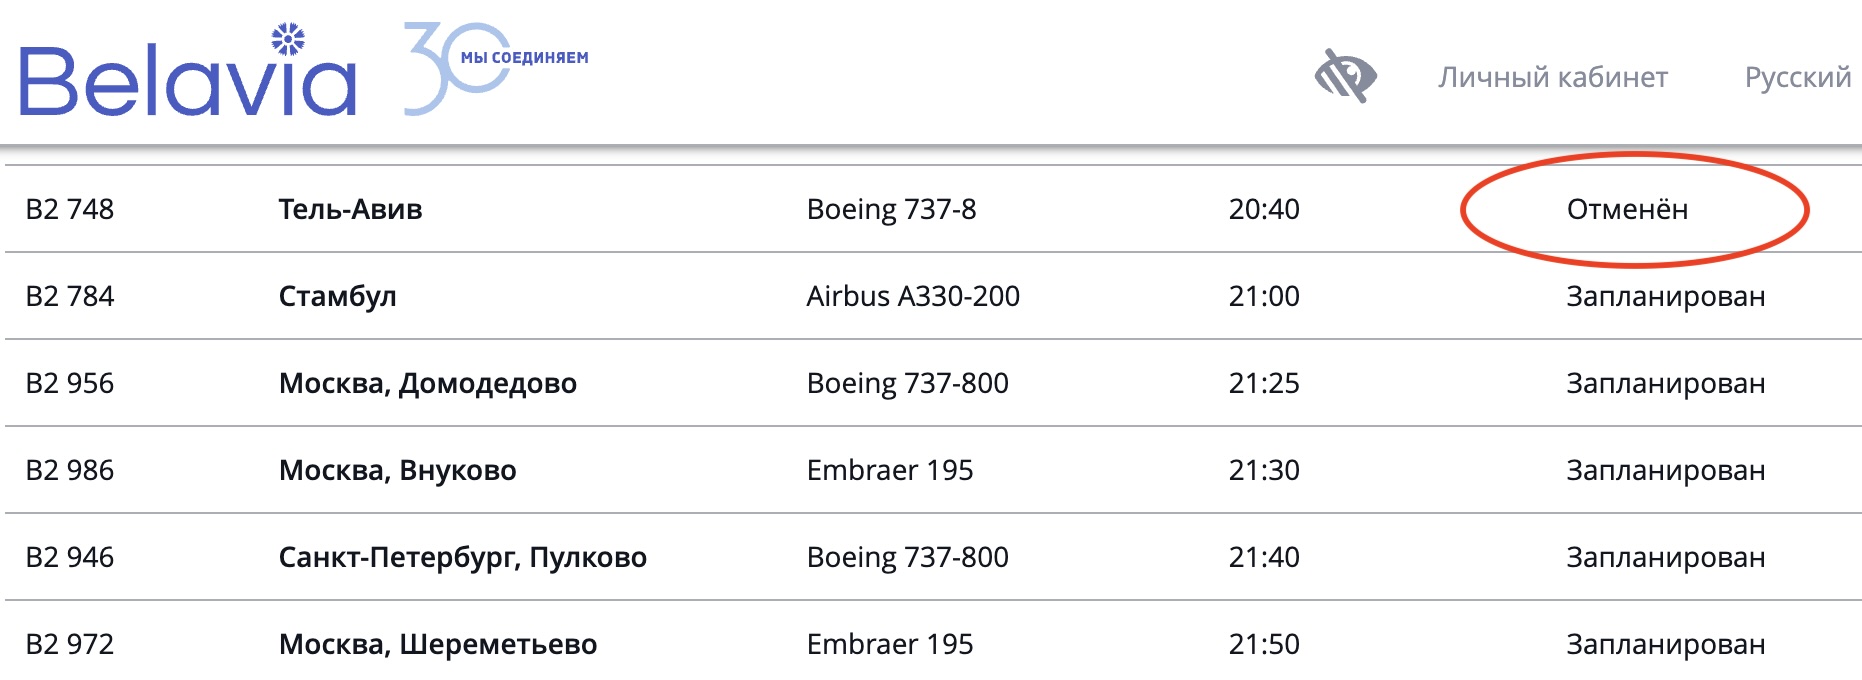Image resolution: width=1862 pixels, height=680 pixels.
Task: Select flight B2 784 row
Action: pyautogui.click(x=70, y=296)
